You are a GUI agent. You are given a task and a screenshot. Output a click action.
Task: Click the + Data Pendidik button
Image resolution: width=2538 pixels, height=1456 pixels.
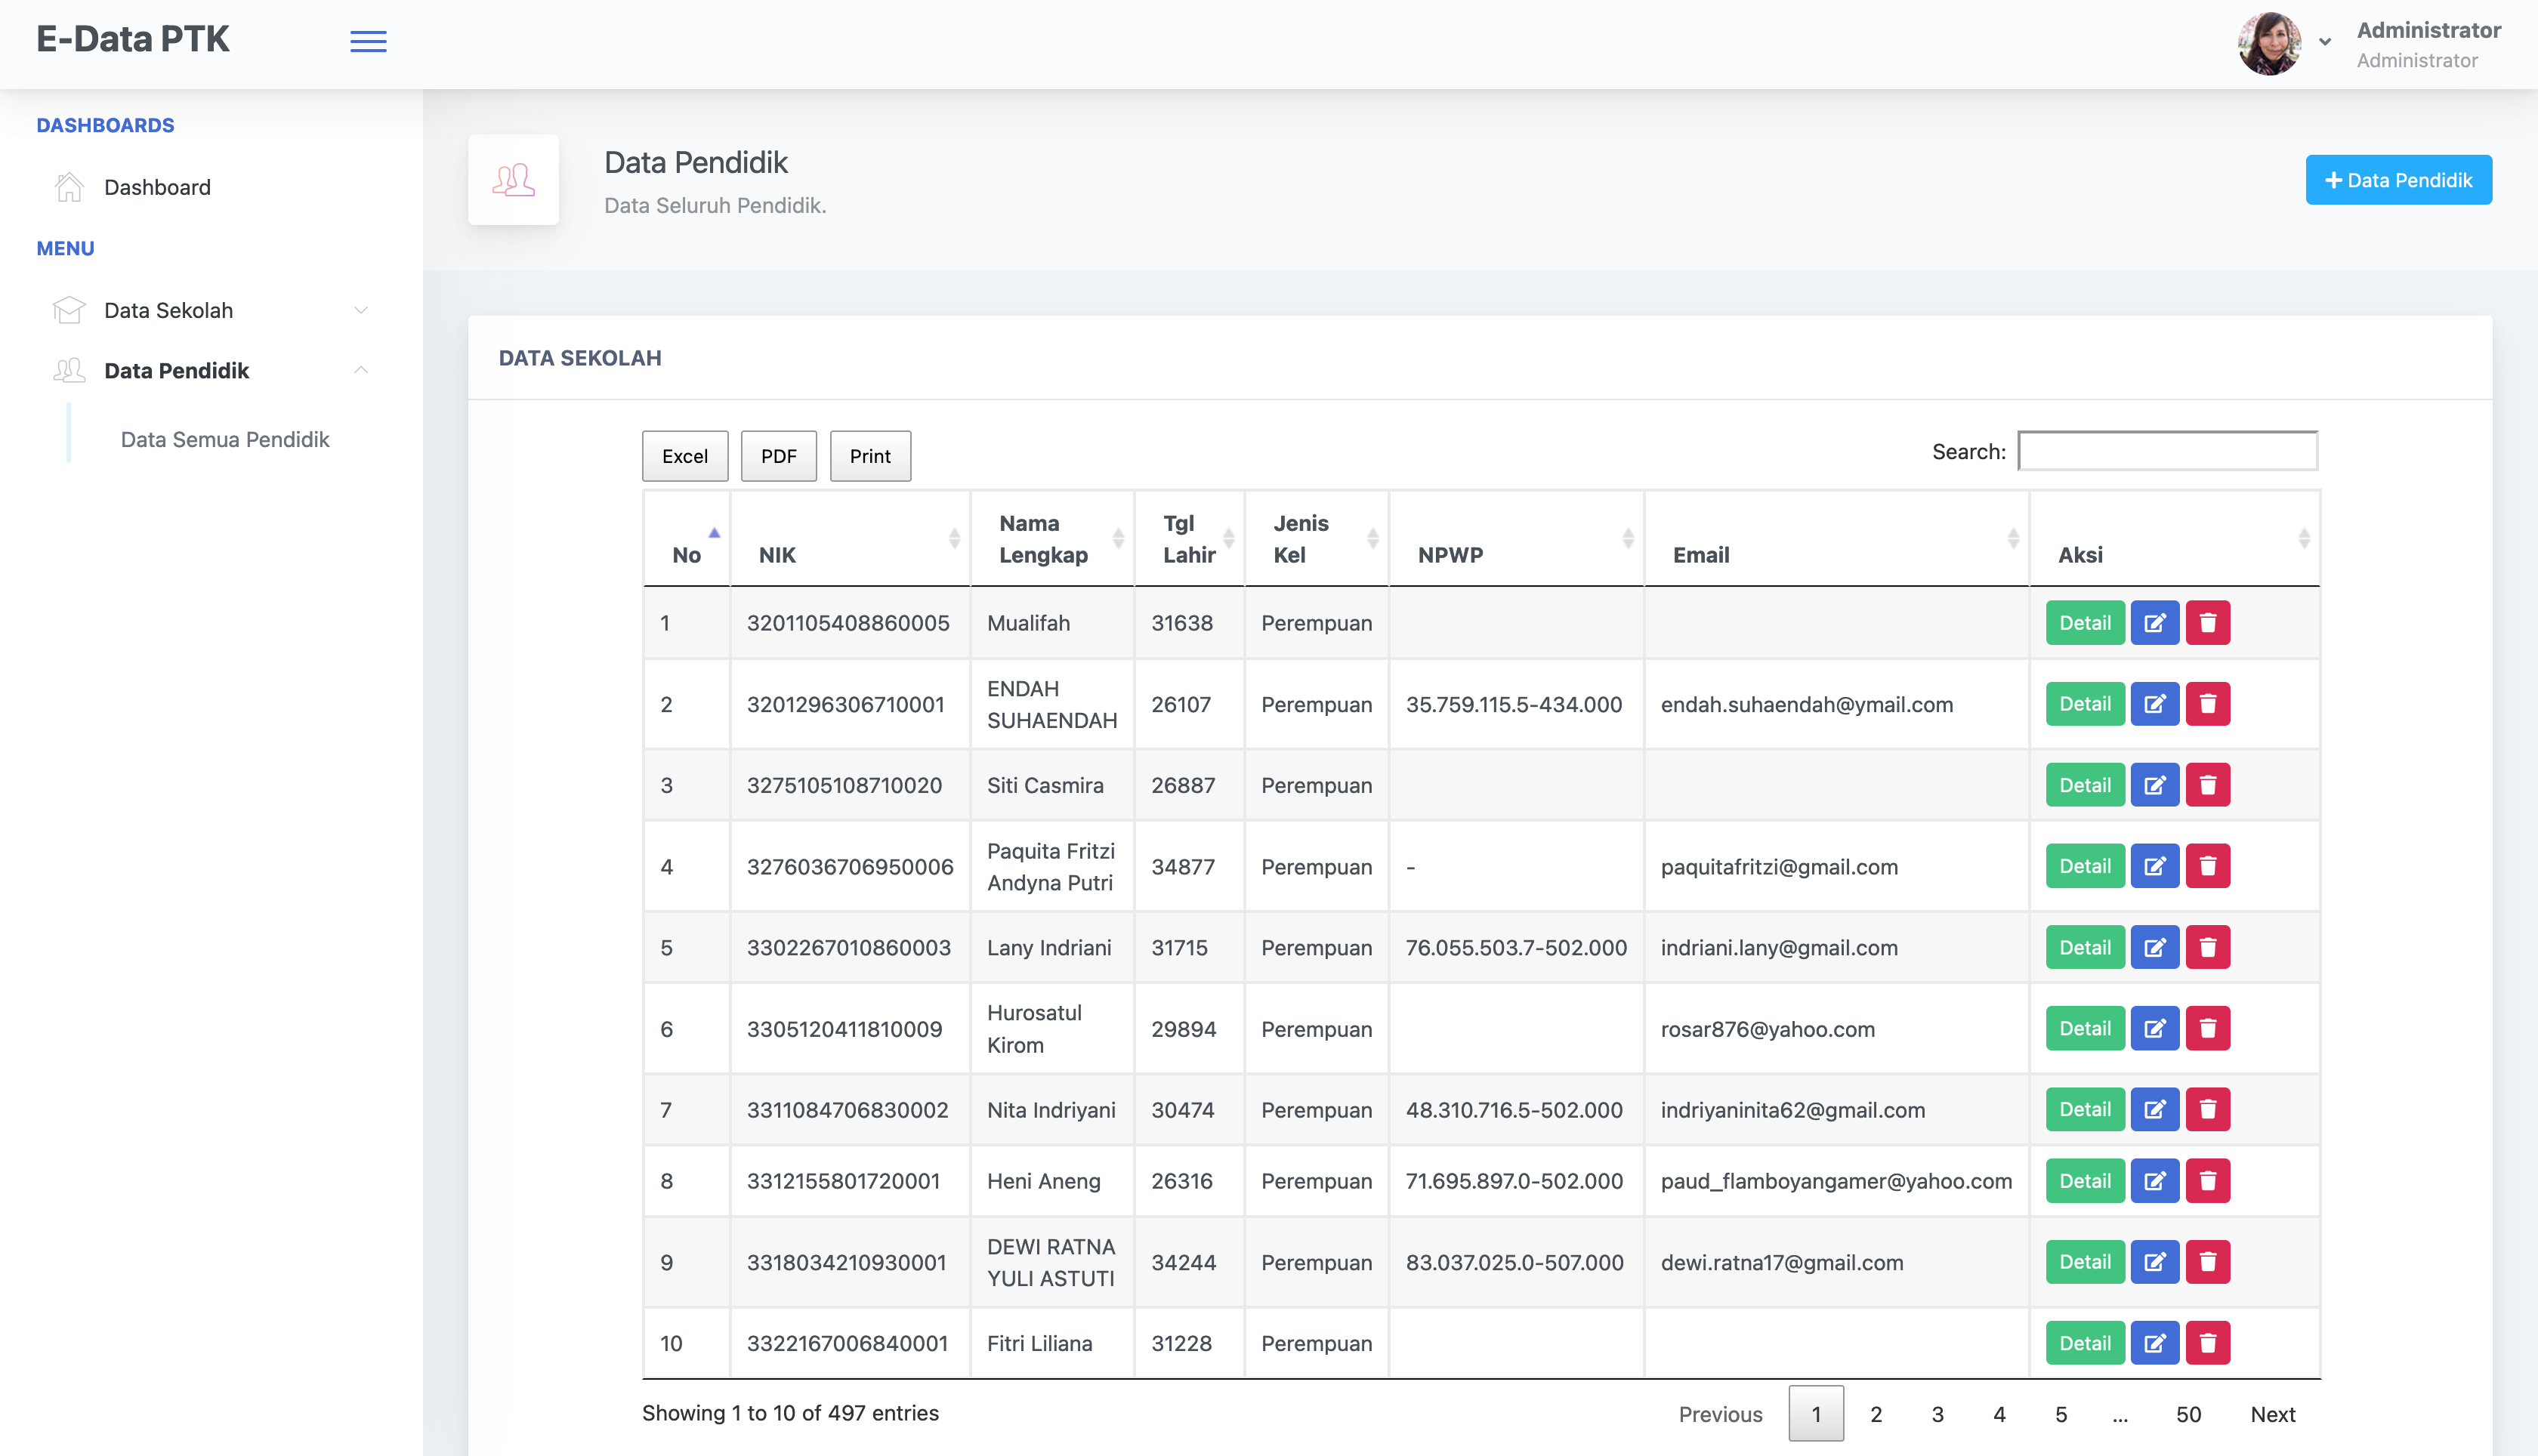(x=2398, y=180)
